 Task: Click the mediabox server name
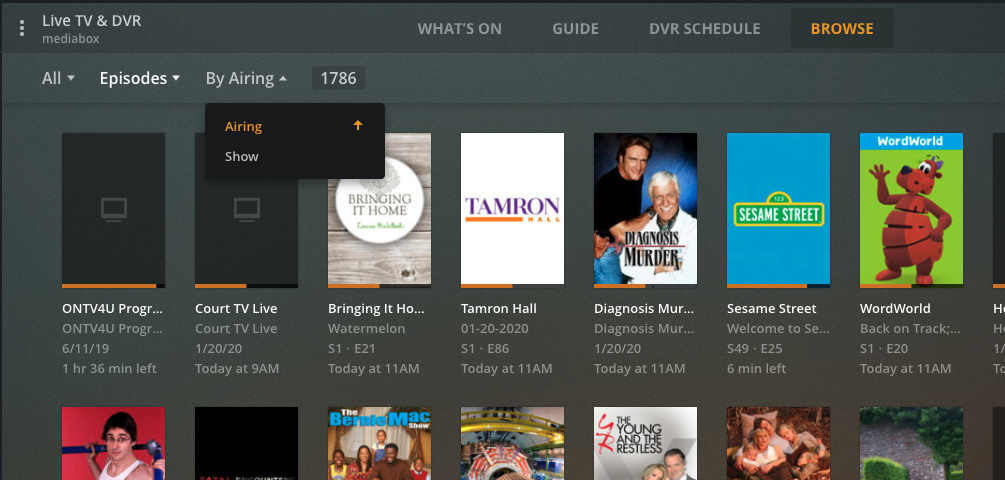tap(71, 38)
